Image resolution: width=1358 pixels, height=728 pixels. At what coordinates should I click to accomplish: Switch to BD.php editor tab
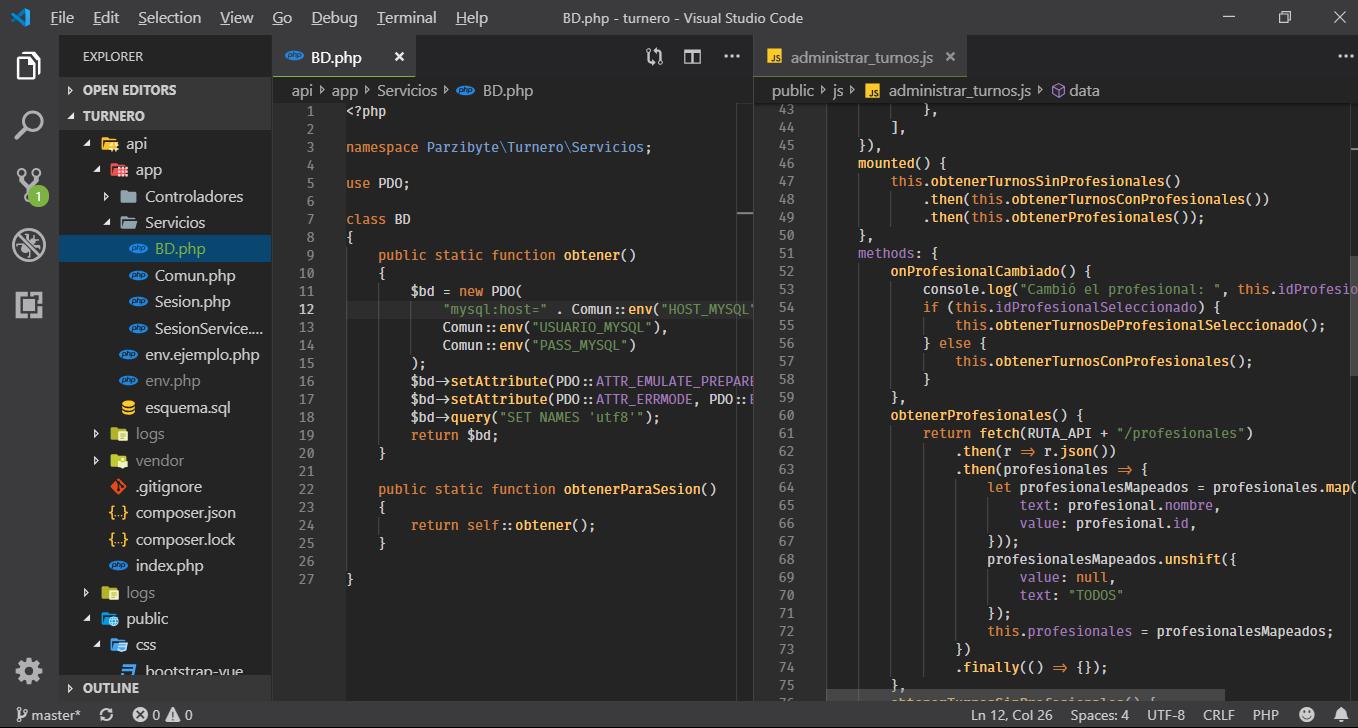(x=345, y=57)
